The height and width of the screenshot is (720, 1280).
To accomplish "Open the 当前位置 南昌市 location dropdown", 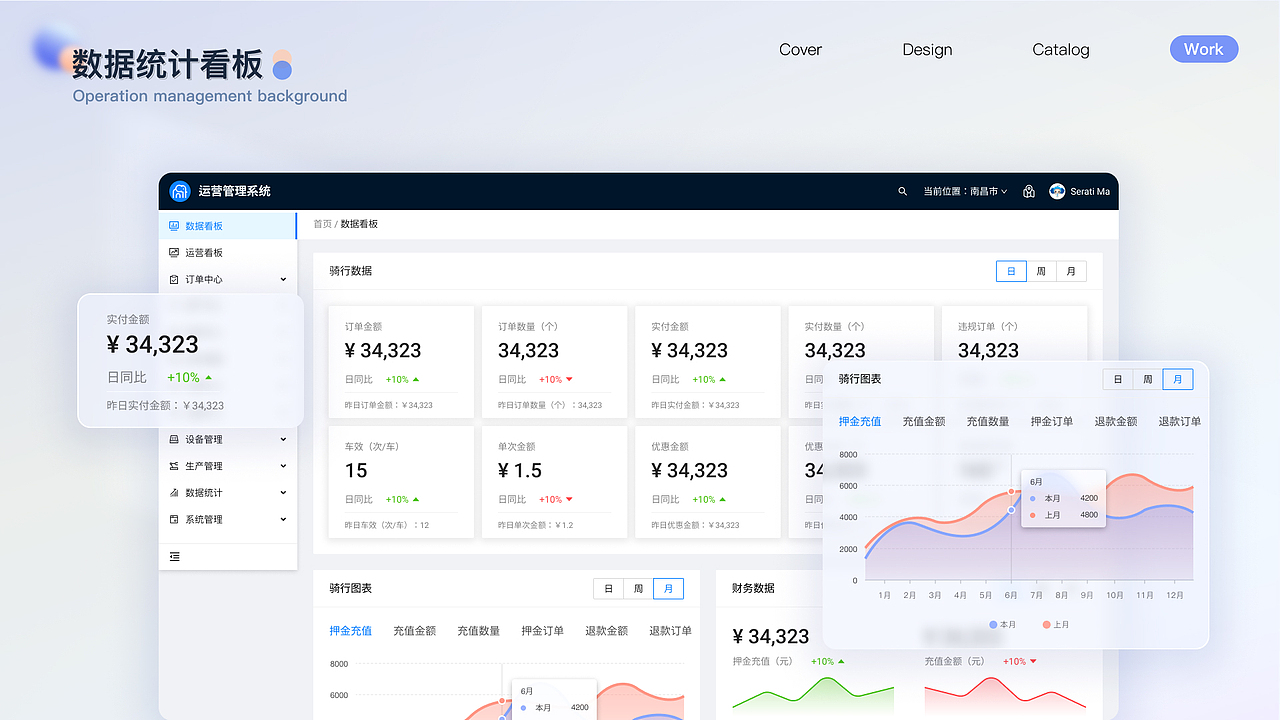I will point(965,191).
